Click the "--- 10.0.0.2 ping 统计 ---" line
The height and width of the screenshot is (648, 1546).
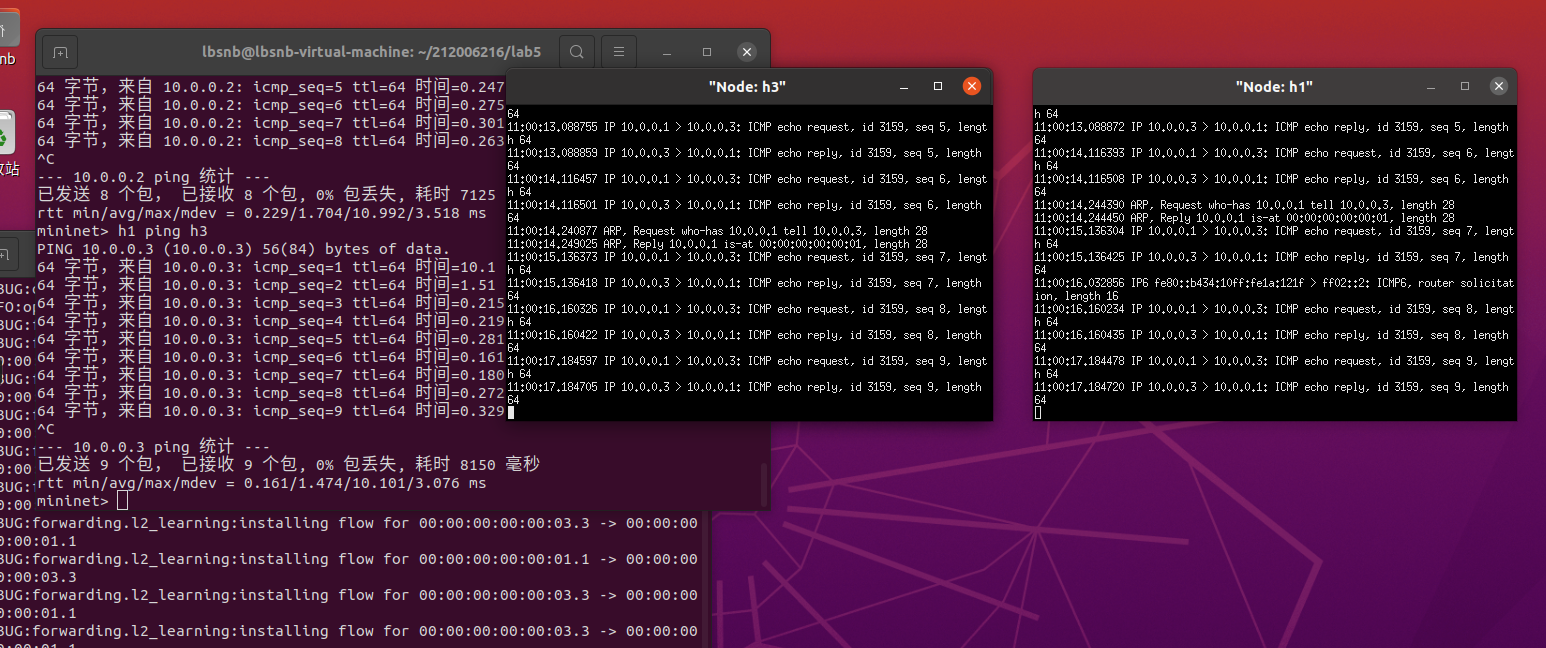(153, 177)
